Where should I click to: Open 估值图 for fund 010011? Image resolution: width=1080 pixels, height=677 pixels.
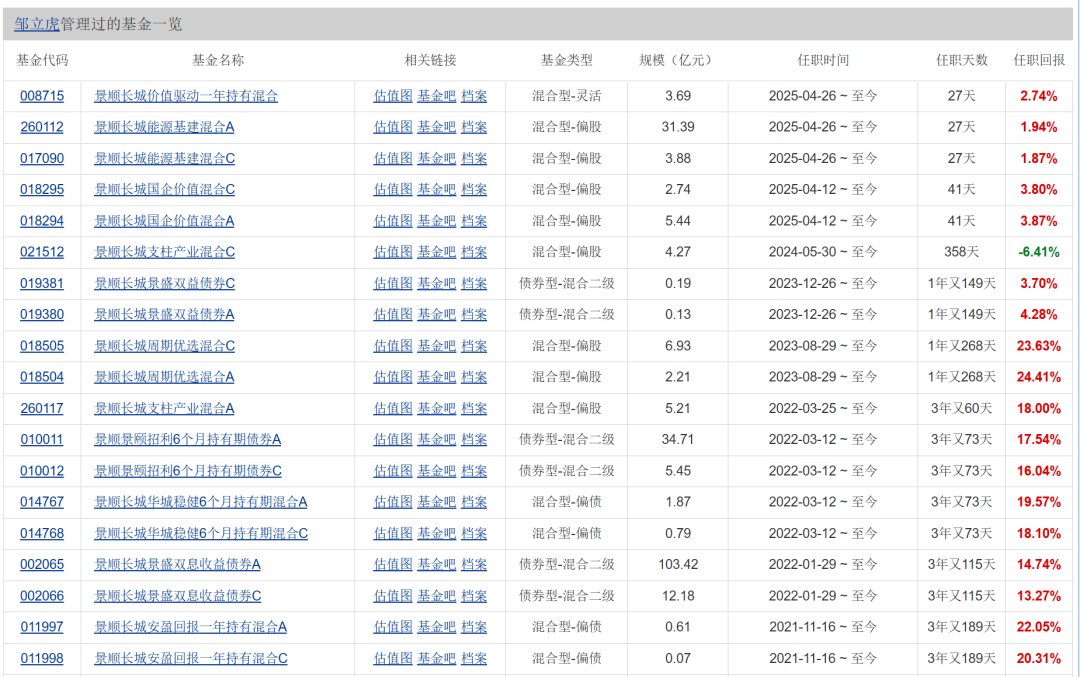(x=393, y=439)
